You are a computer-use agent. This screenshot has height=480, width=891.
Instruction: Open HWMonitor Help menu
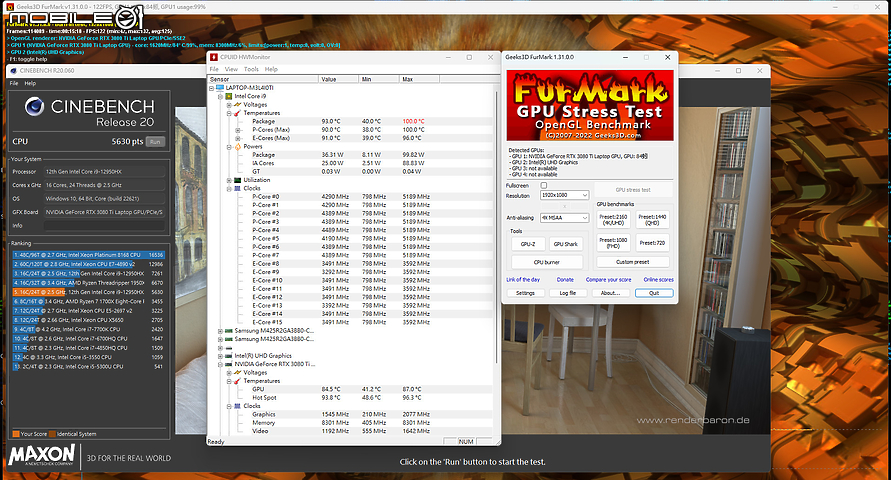[271, 69]
